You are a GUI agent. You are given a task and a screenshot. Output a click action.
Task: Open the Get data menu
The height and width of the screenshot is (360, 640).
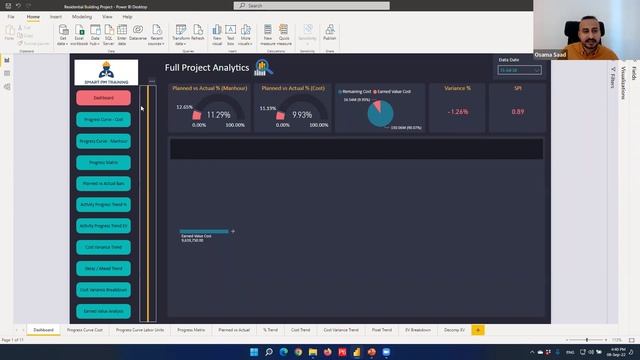tap(63, 35)
